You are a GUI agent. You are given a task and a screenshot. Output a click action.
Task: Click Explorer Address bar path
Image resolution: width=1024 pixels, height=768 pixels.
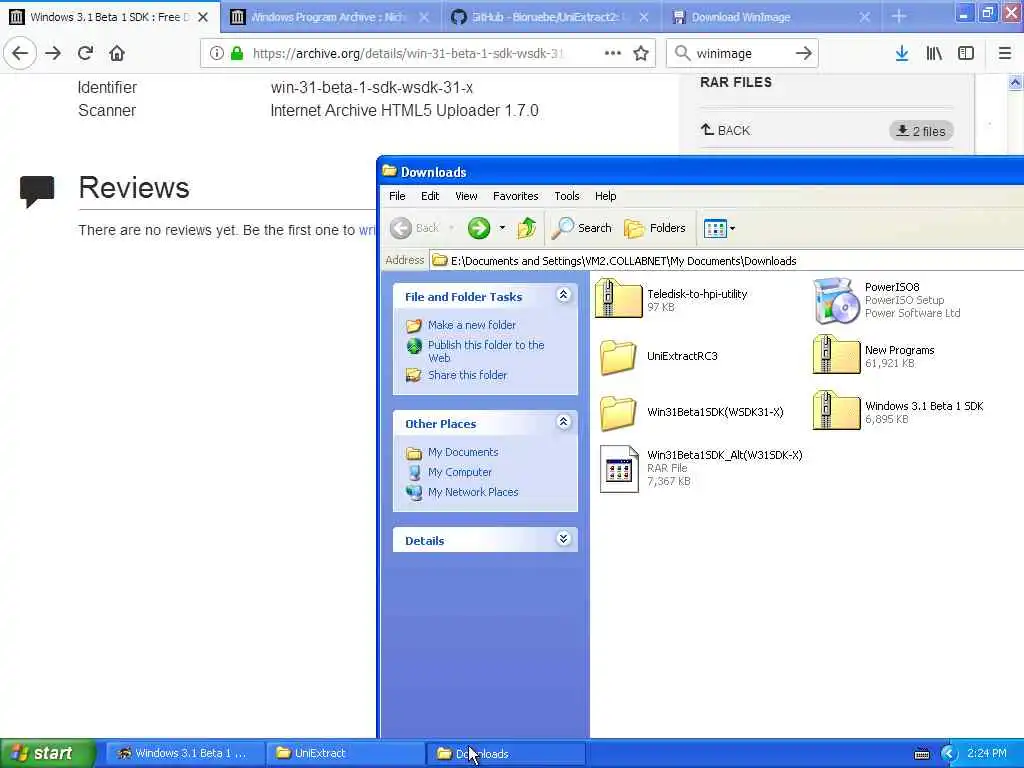[725, 261]
